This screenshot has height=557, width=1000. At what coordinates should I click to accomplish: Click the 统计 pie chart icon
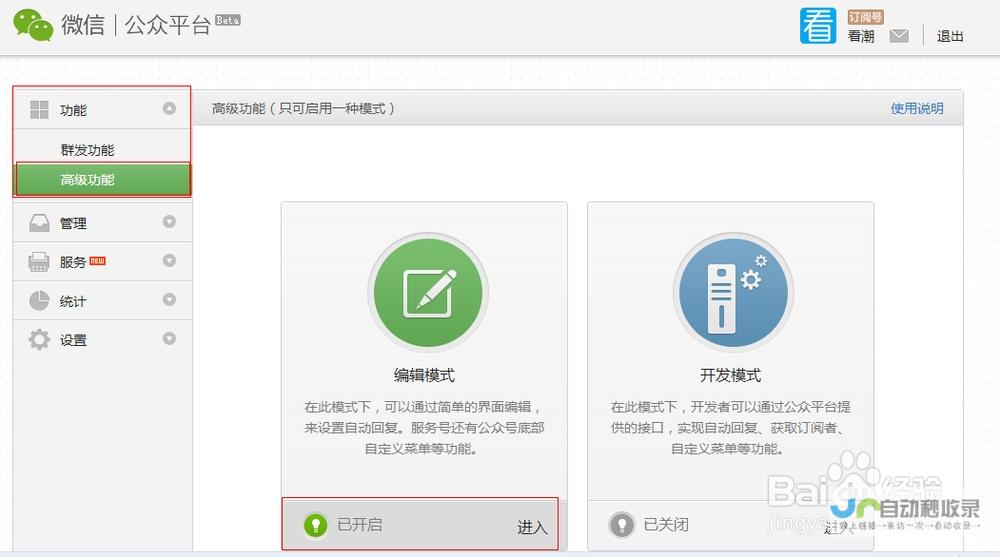click(x=40, y=301)
